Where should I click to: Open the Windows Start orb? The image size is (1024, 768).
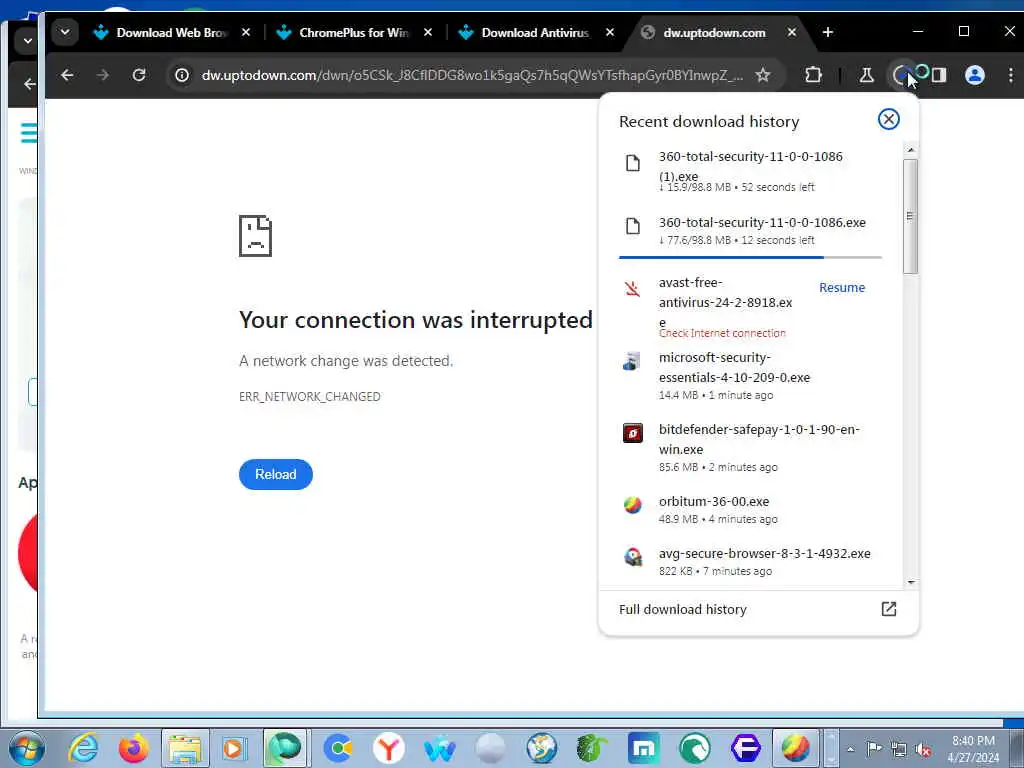[x=26, y=748]
